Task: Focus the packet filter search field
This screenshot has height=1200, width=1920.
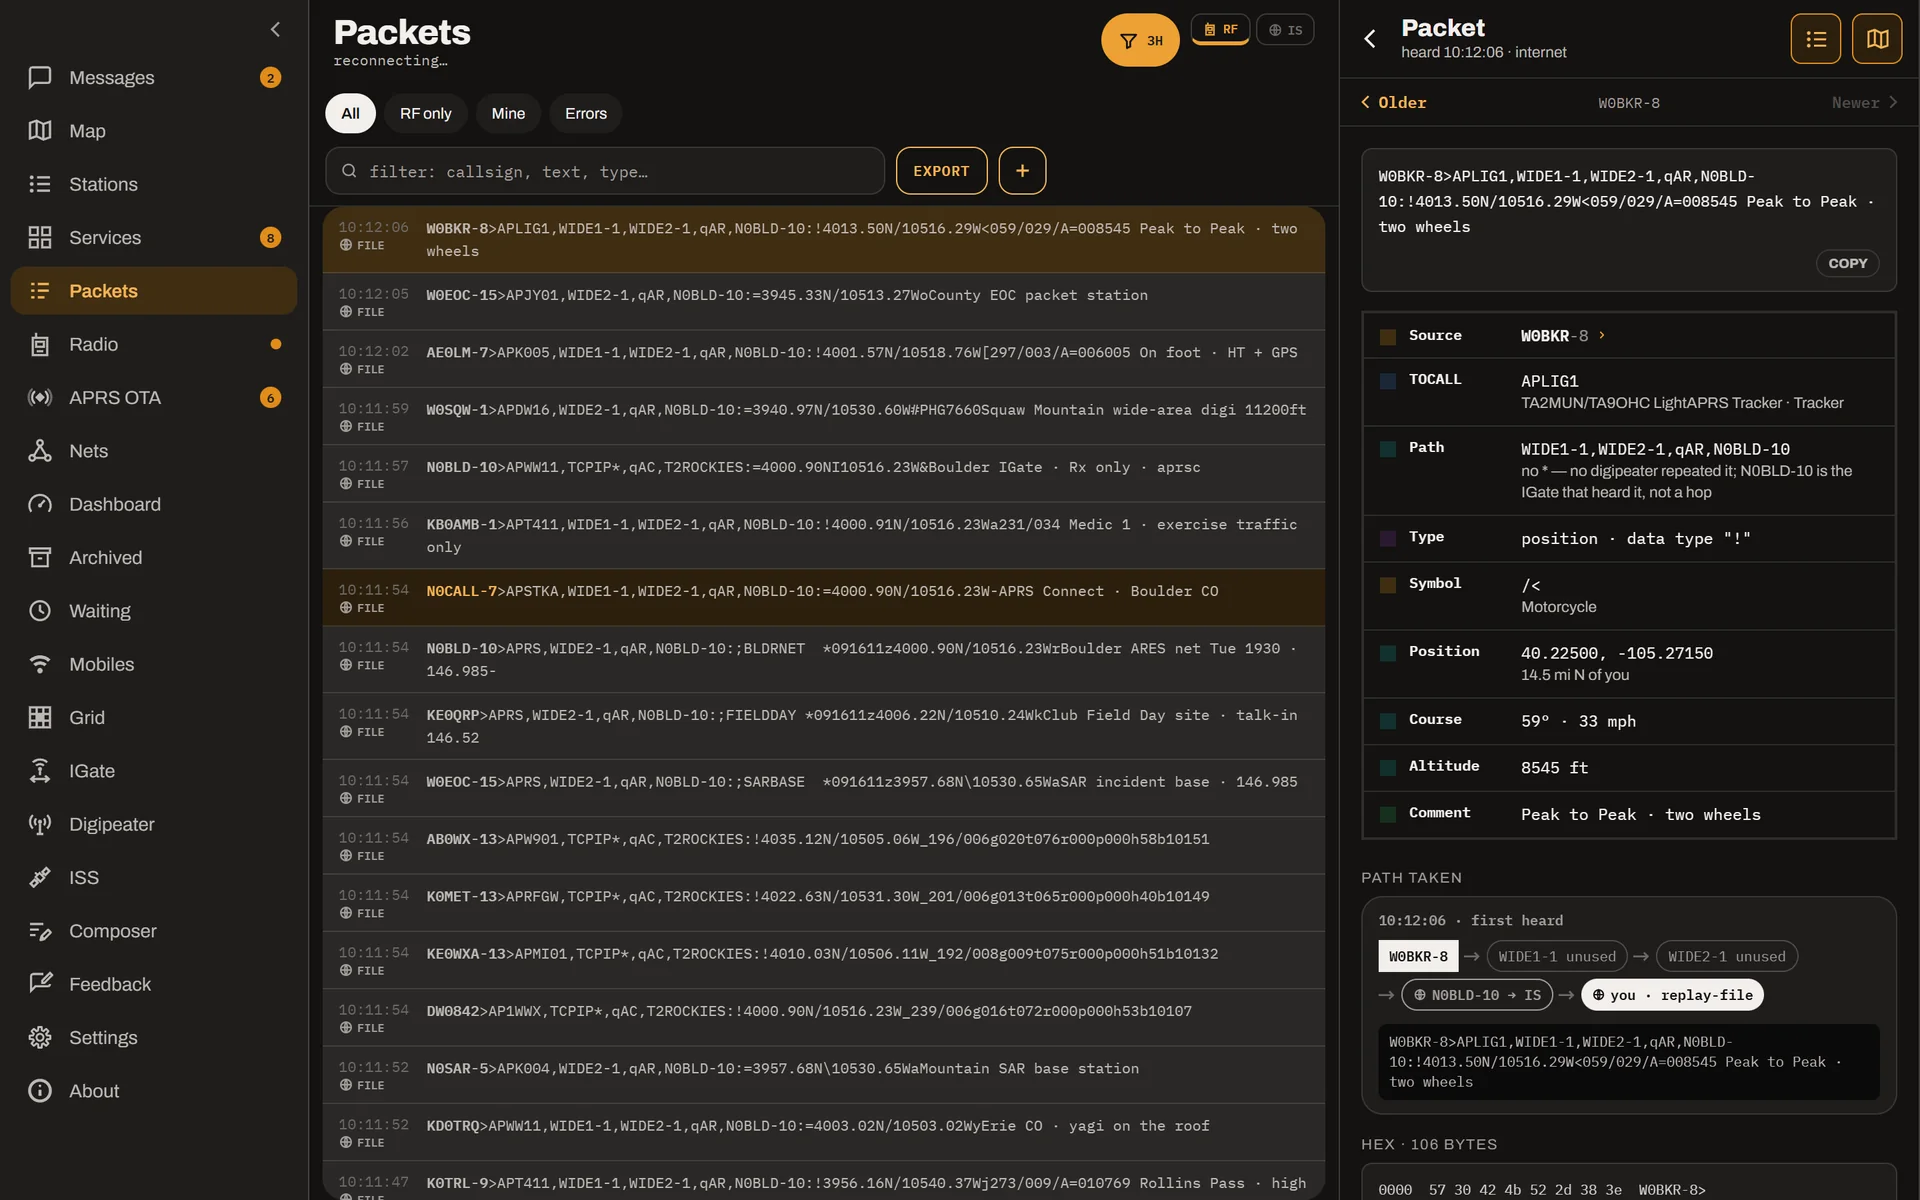Action: 605,171
